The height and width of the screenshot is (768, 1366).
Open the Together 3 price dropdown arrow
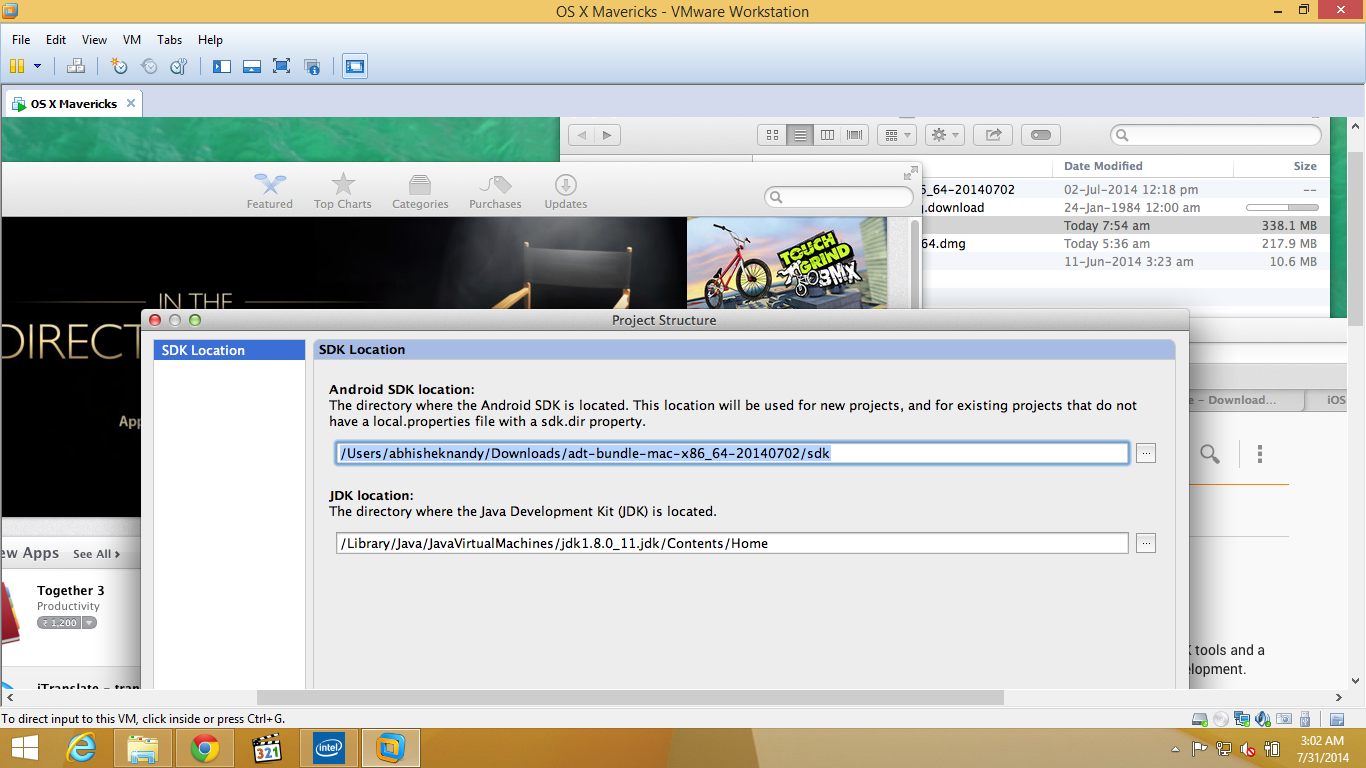(89, 623)
